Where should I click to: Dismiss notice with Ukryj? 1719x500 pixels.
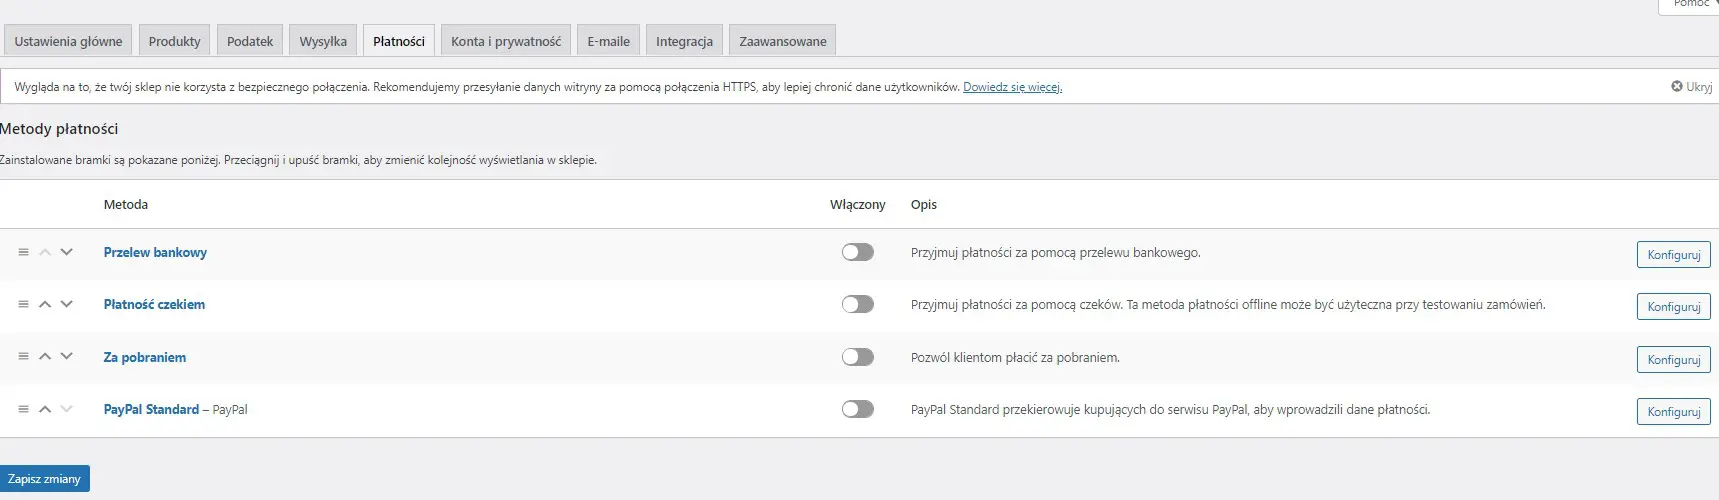pyautogui.click(x=1691, y=87)
